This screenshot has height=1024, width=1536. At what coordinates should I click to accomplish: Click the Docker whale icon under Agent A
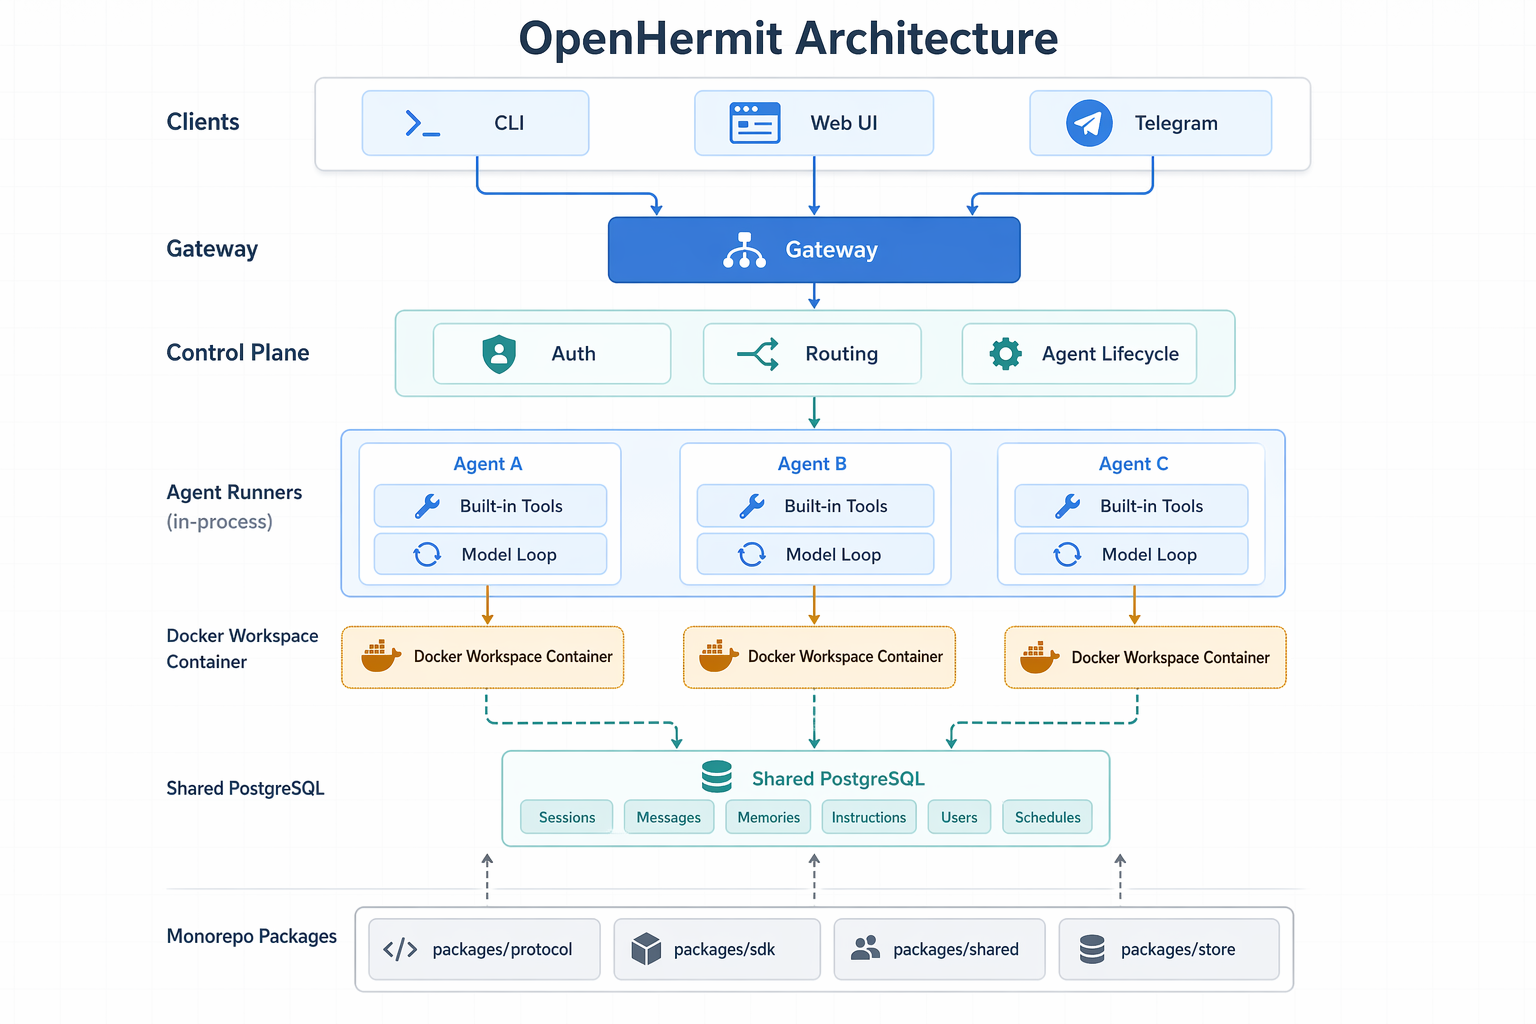[381, 656]
